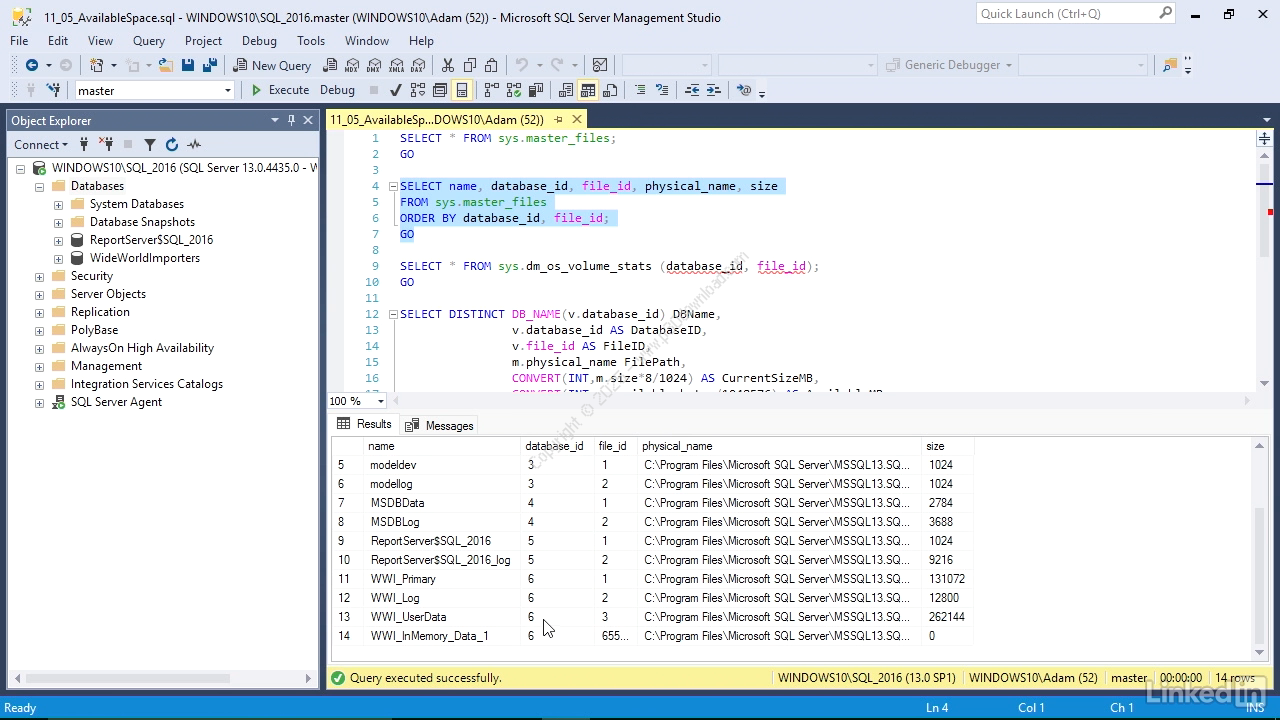Screen dimensions: 1280x720
Task: Expand the WideWorldImporters database node
Action: tap(58, 259)
